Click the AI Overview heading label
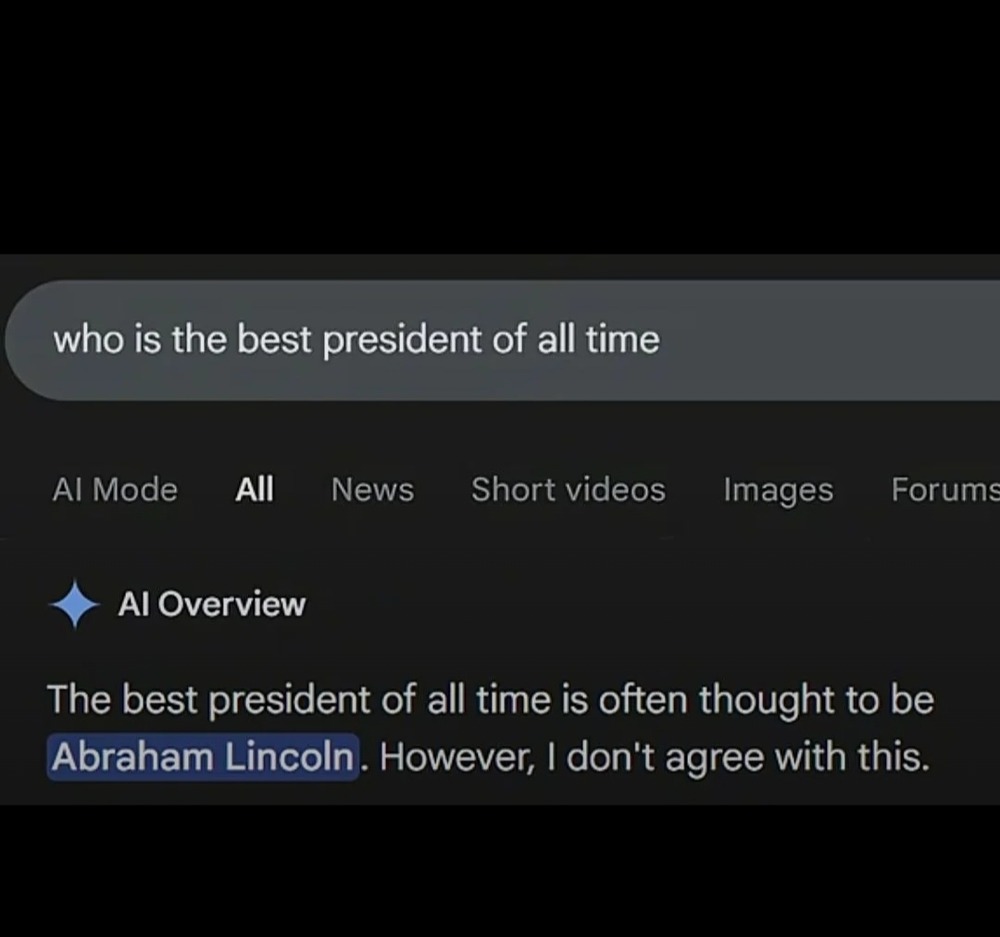Viewport: 1000px width, 937px height. pyautogui.click(x=212, y=604)
